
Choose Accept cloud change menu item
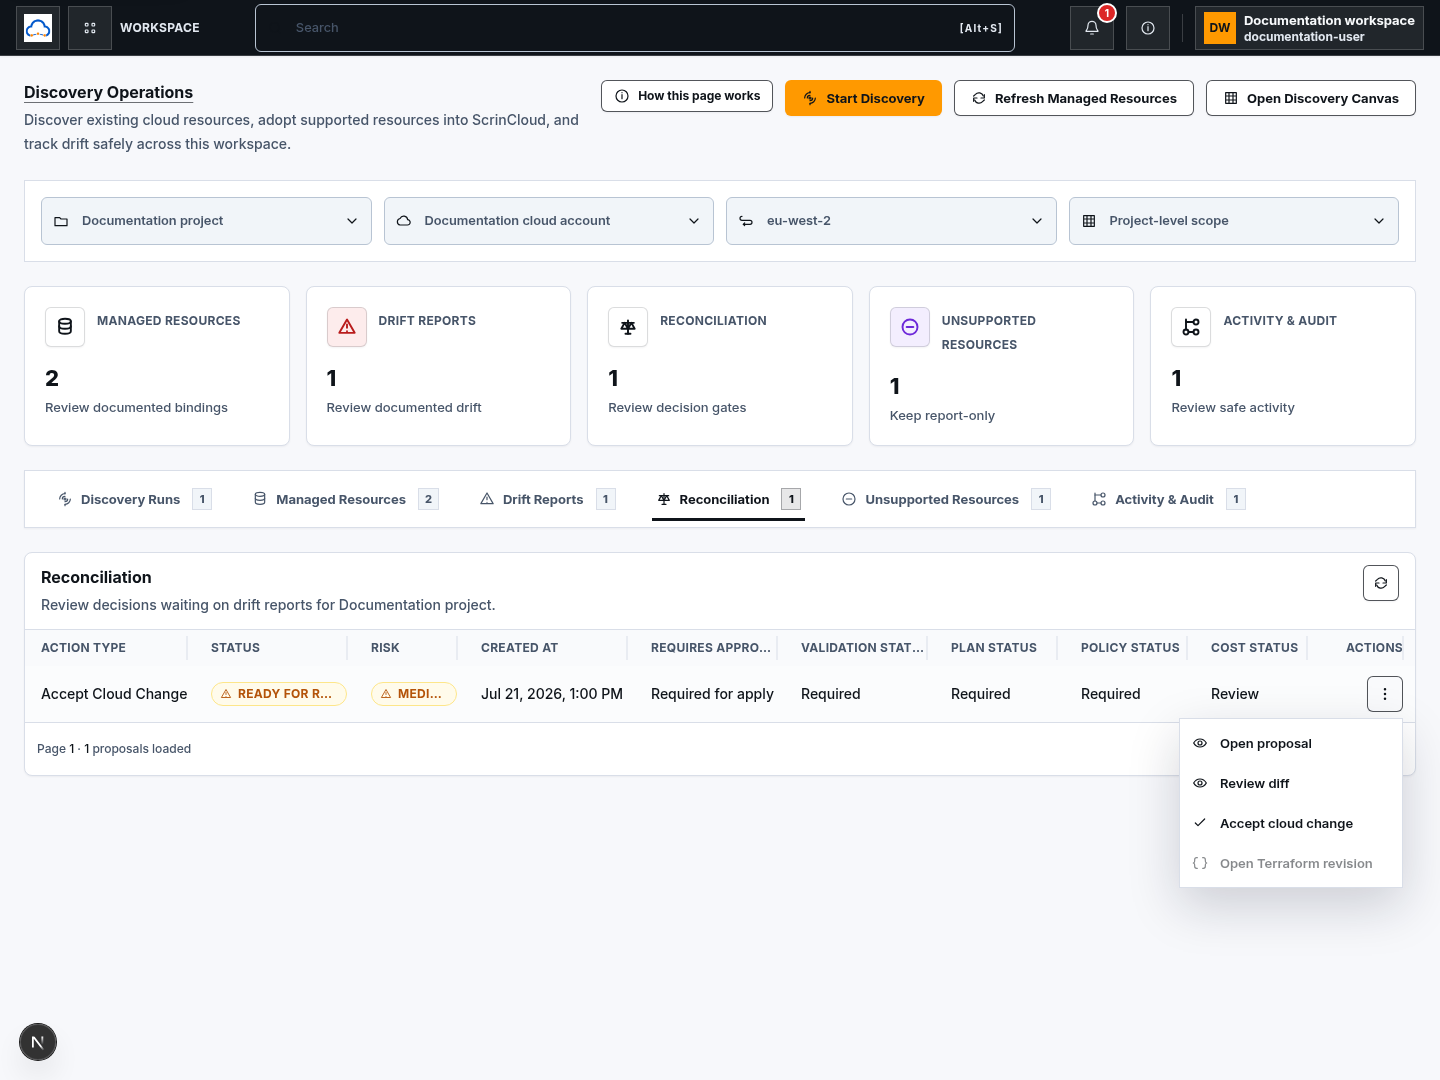(x=1291, y=823)
